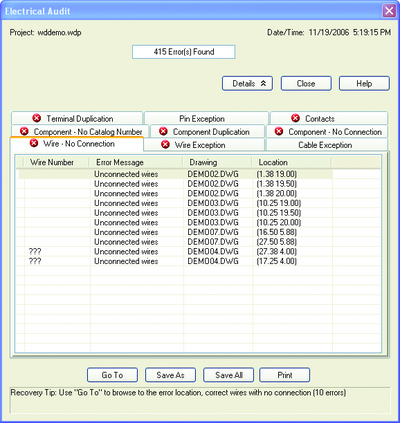Collapse the dialog with the Details button
Image resolution: width=400 pixels, height=423 pixels.
tap(247, 84)
